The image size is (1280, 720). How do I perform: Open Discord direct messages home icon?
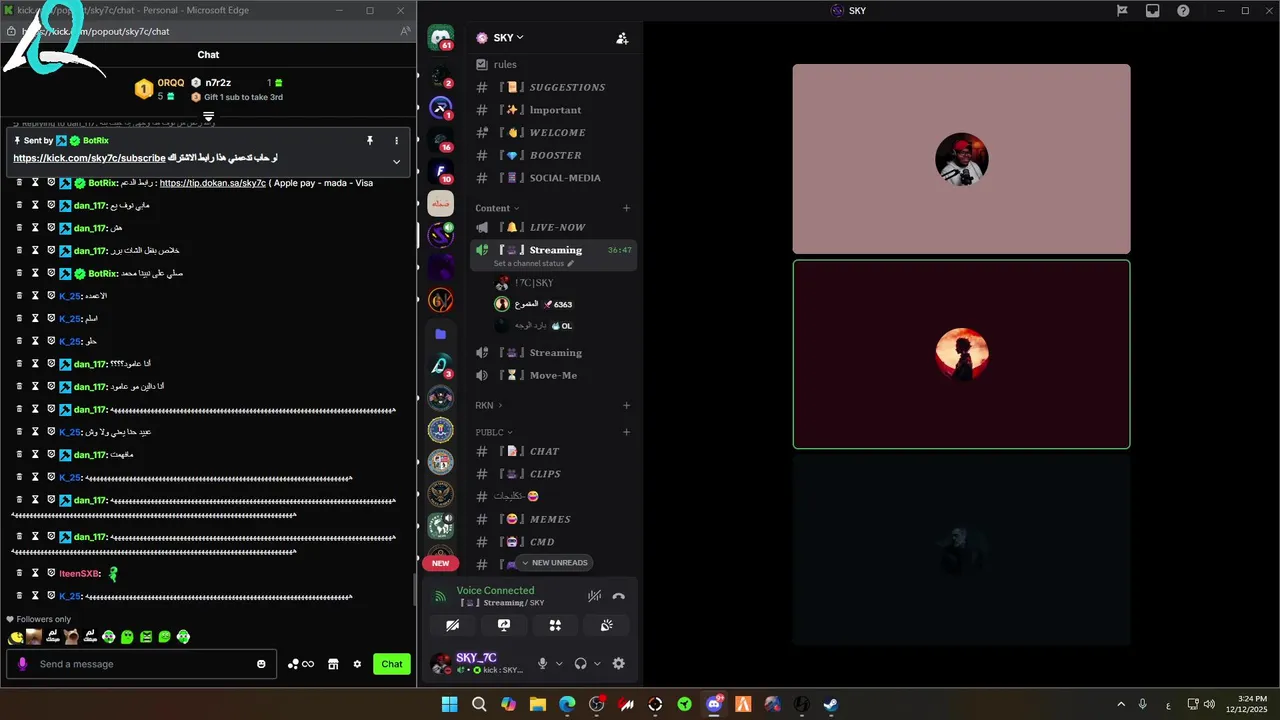(440, 39)
